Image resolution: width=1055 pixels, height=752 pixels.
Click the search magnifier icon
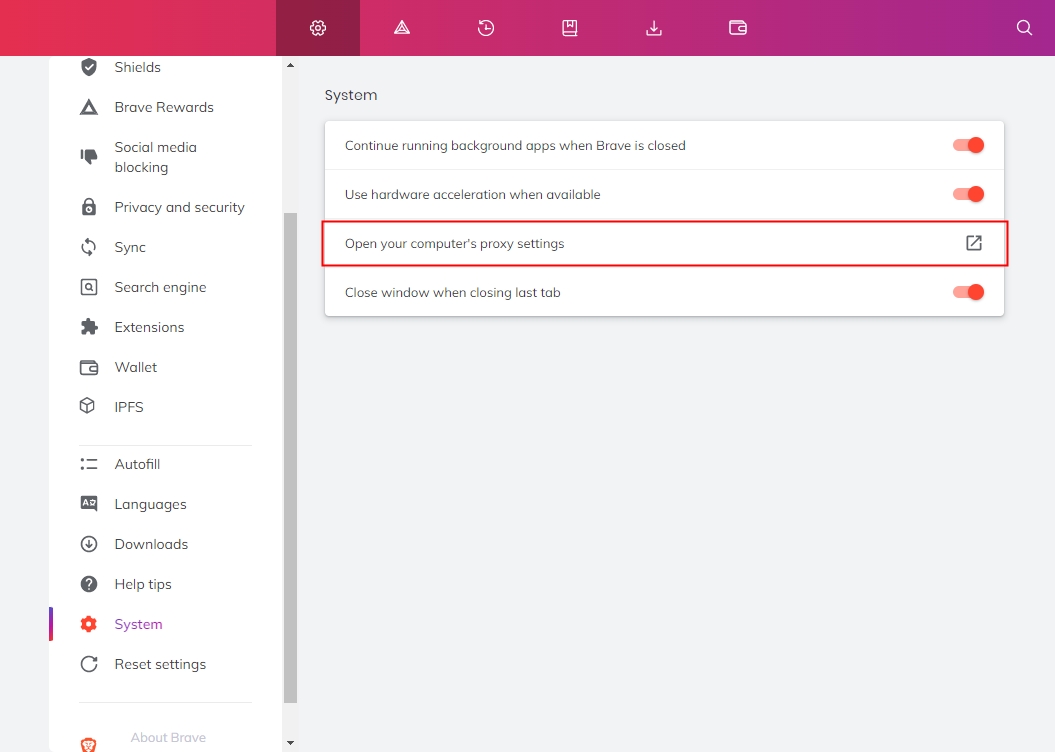point(1024,28)
